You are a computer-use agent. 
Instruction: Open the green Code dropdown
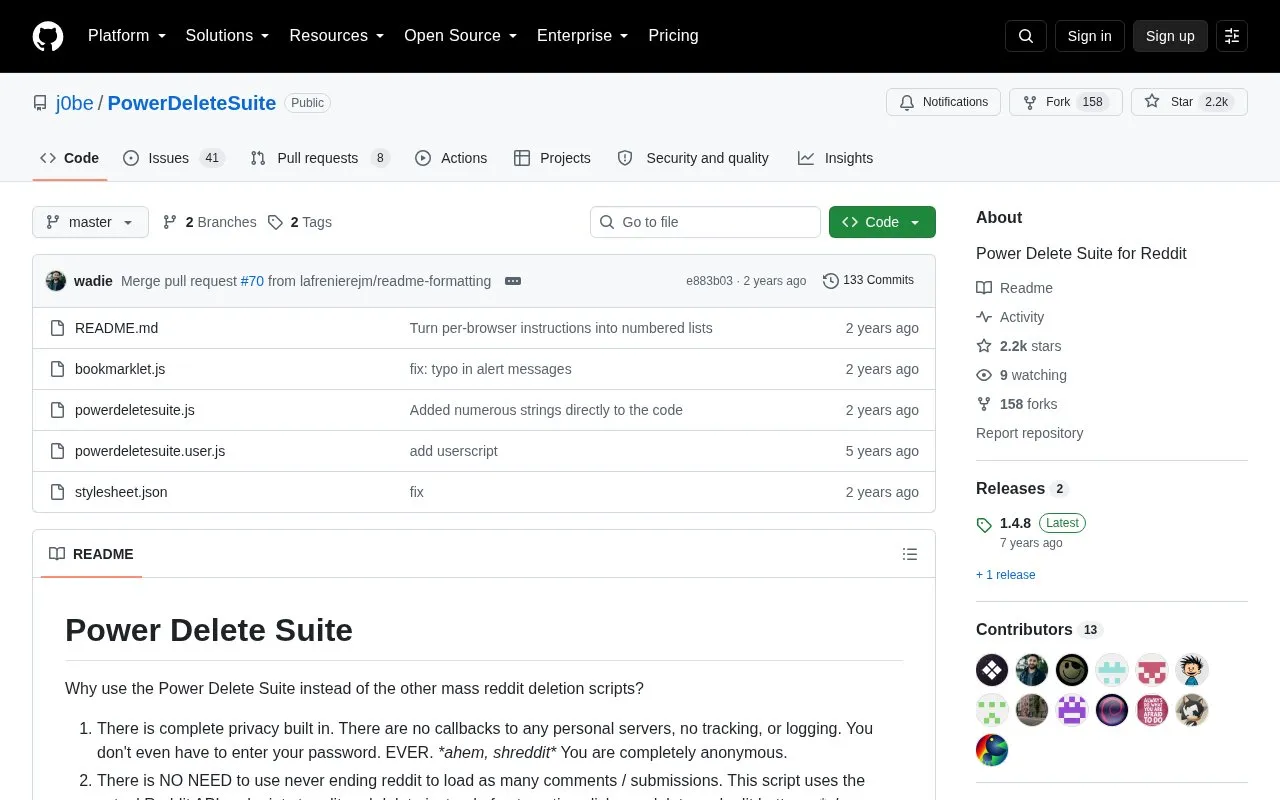coord(882,222)
